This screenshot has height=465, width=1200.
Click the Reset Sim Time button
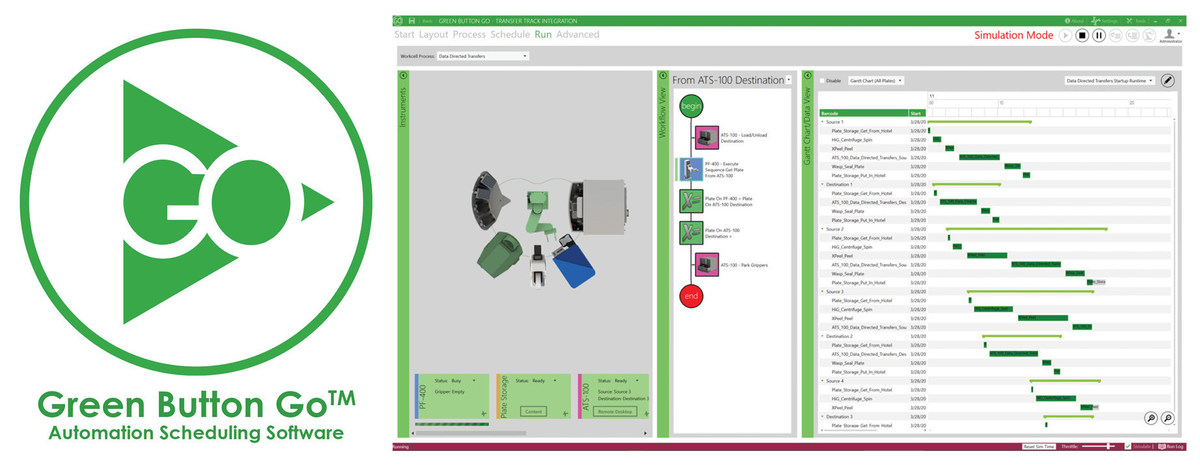coord(1037,446)
